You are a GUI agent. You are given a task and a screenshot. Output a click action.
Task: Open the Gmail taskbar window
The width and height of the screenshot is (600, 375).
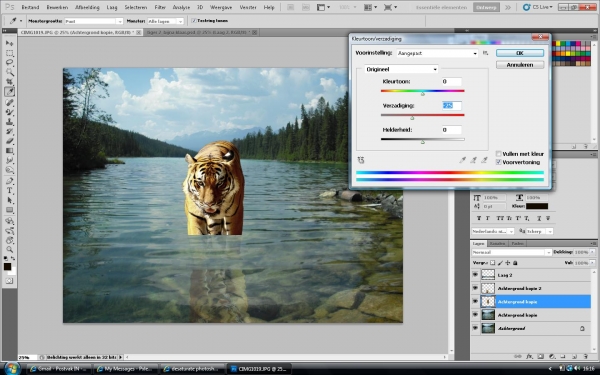[x=59, y=369]
